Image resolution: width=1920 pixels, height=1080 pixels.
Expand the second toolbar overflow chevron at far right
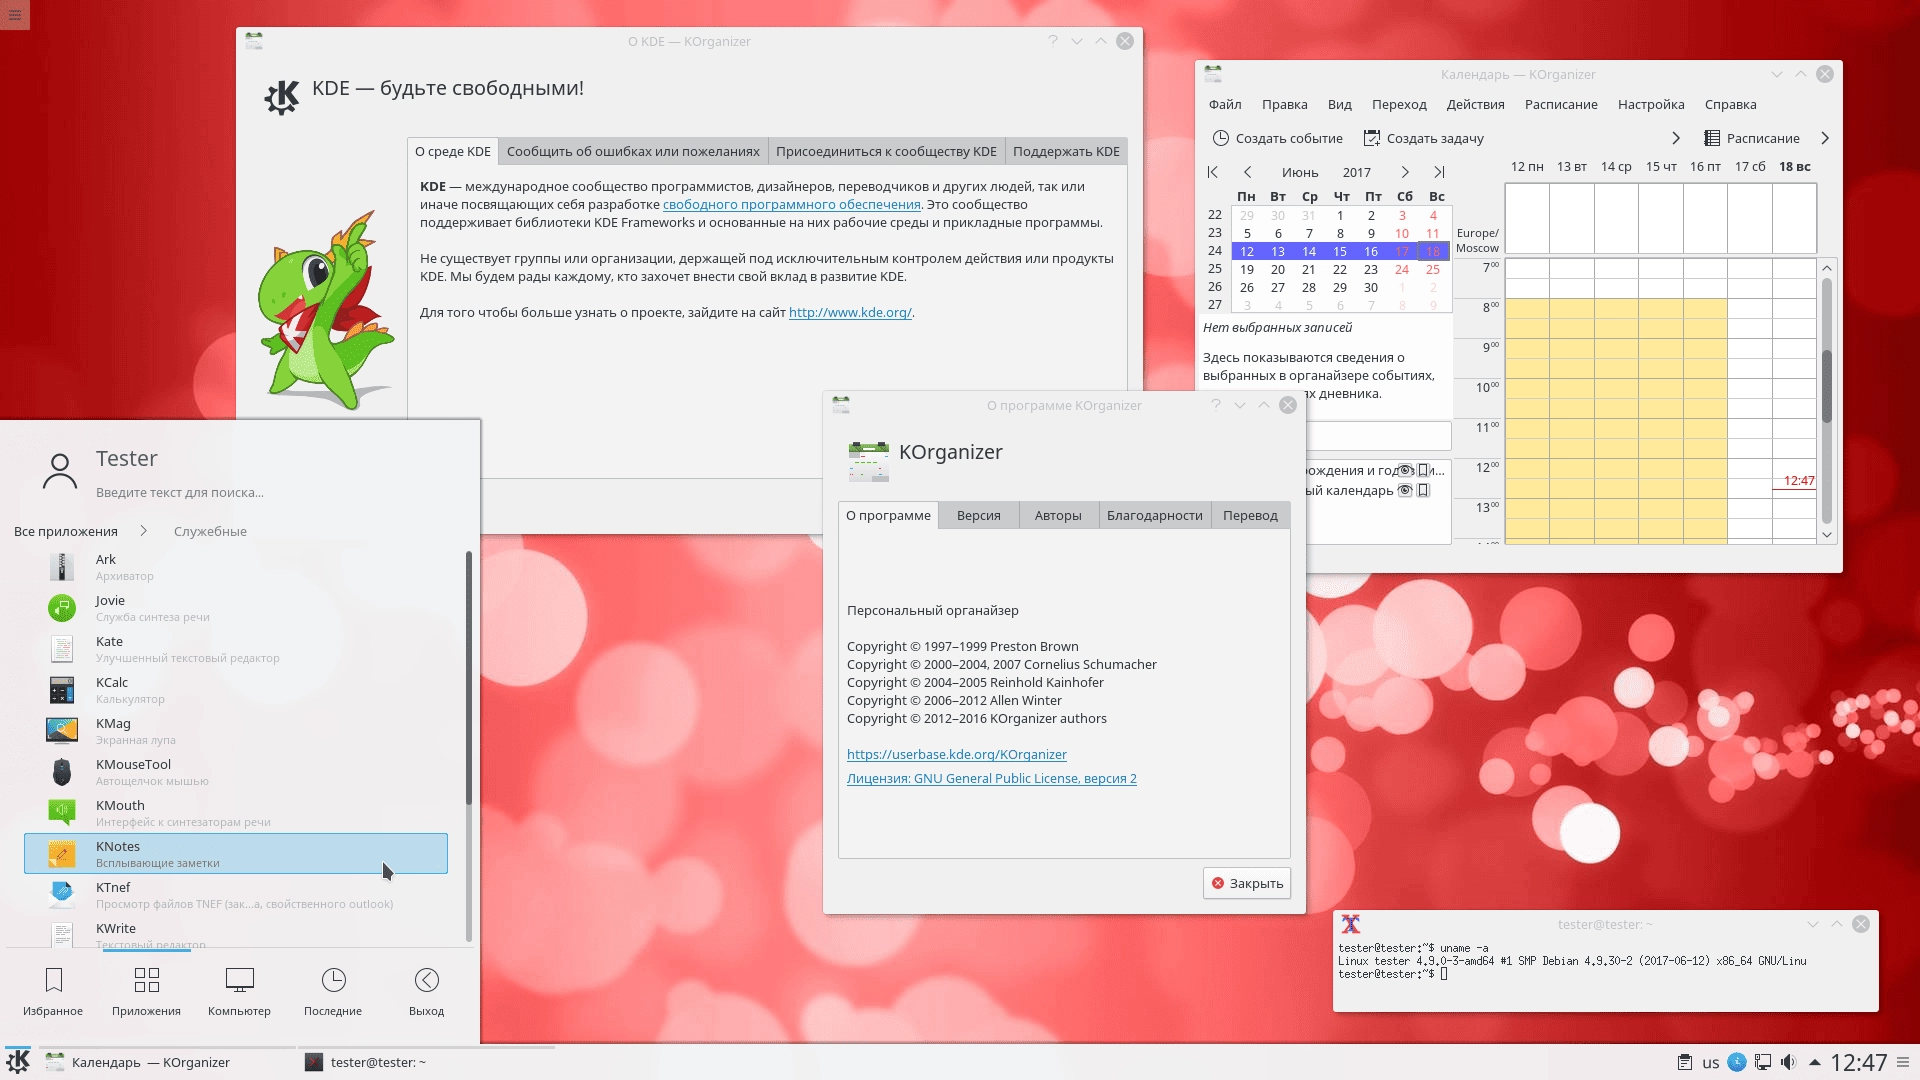coord(1825,138)
